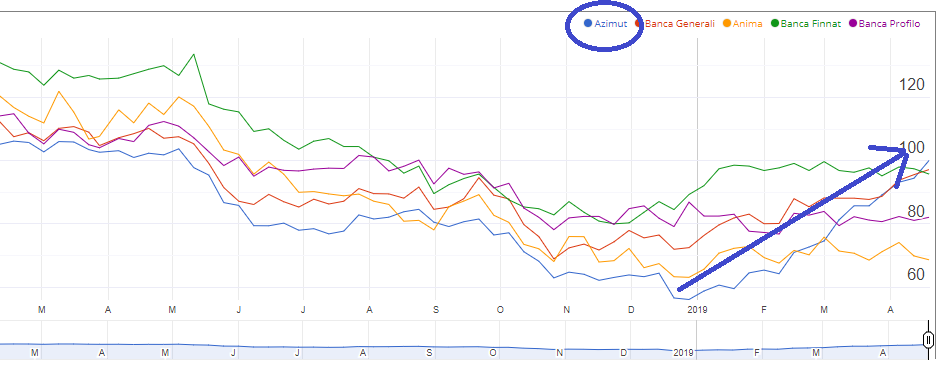
Task: Click the Banca Generali red legend dot
Action: point(640,24)
